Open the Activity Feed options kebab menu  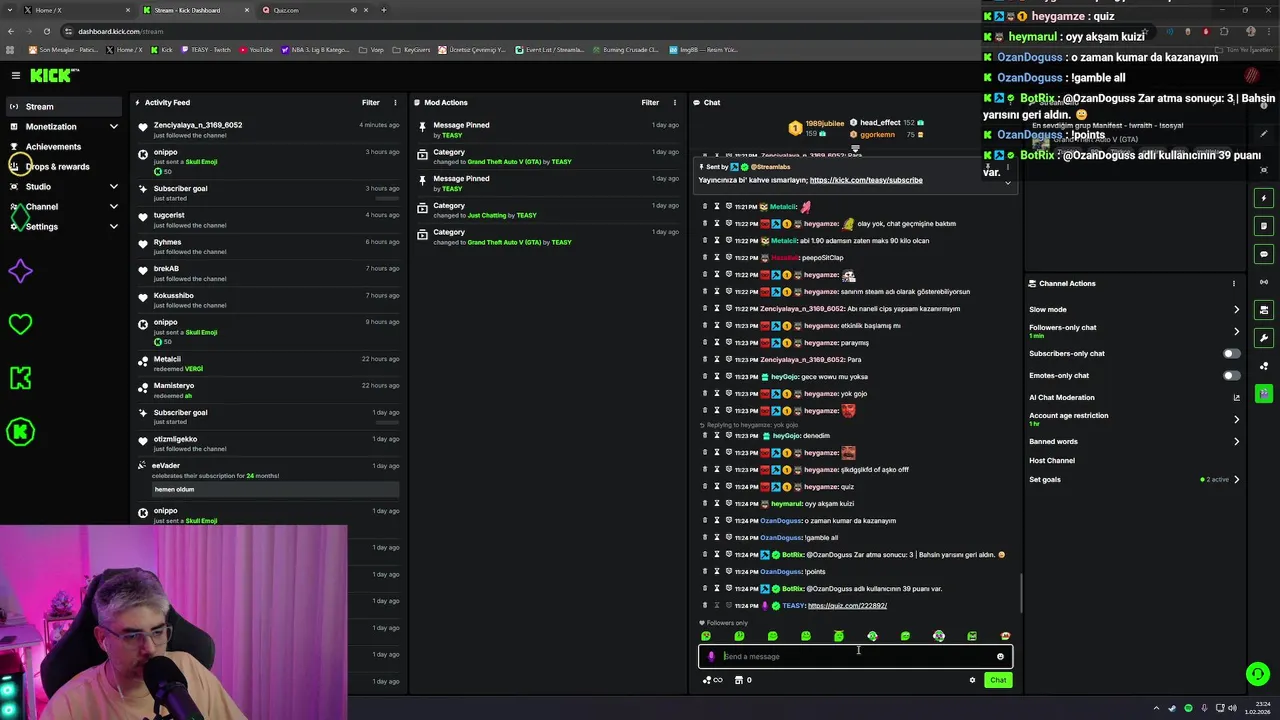pyautogui.click(x=395, y=102)
